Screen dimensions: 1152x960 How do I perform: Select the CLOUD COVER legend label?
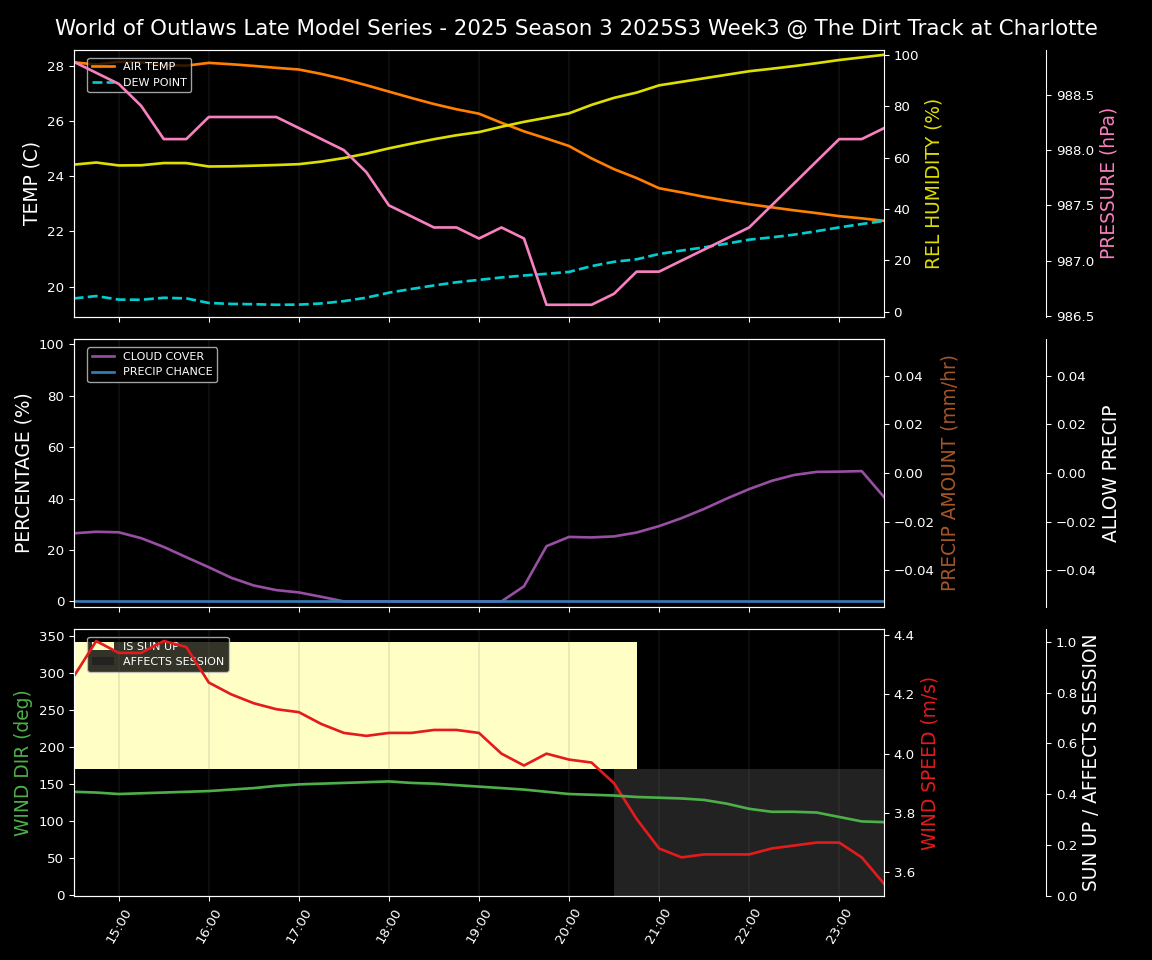click(163, 356)
